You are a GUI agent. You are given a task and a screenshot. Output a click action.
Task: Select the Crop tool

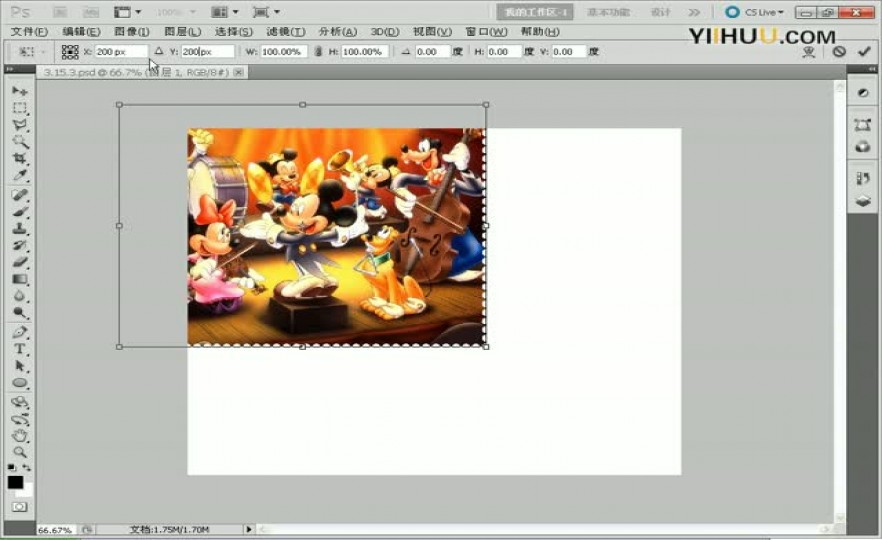(20, 159)
